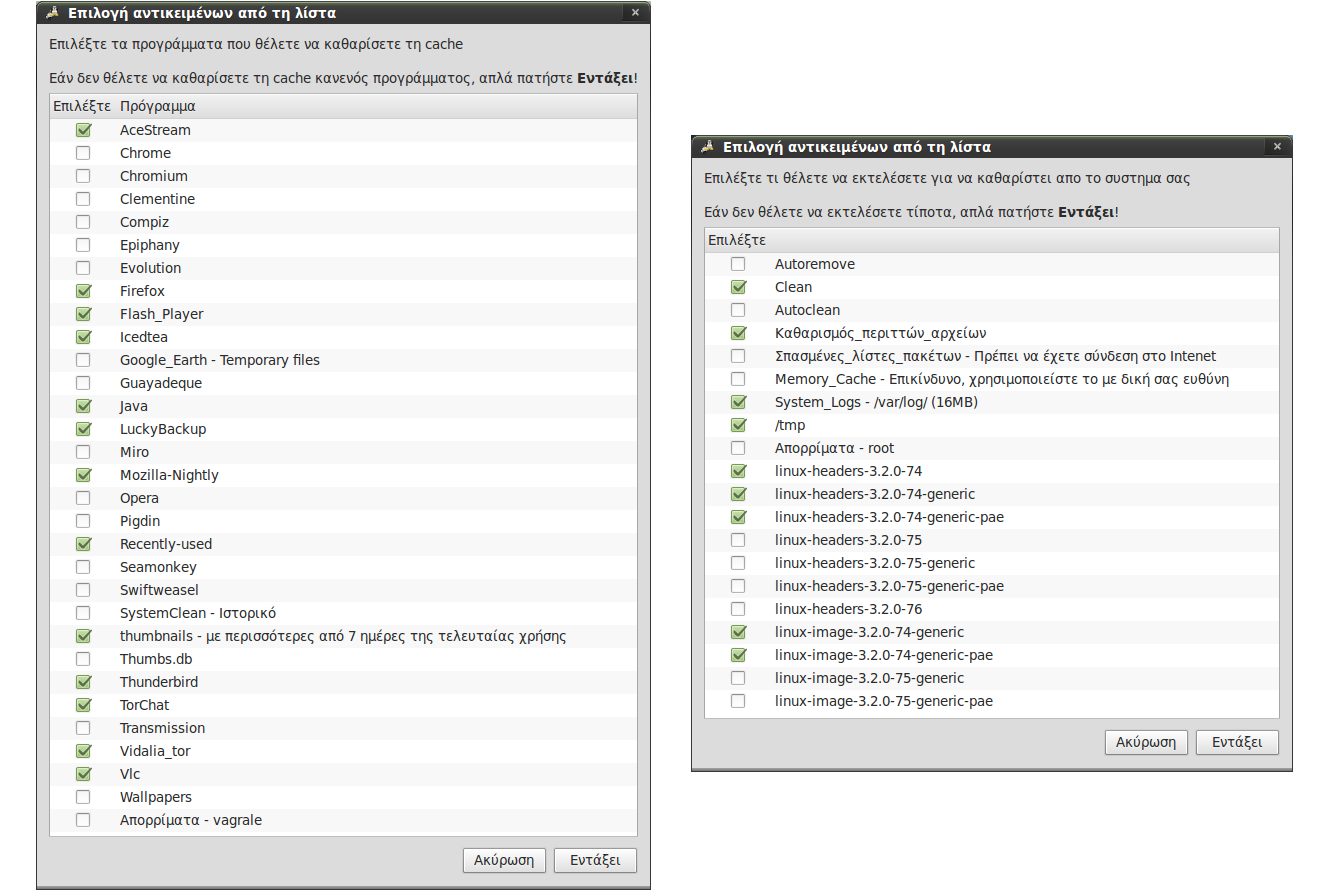Click Ακύρωση in the system cleanup window
The width and height of the screenshot is (1320, 890).
tap(1147, 742)
